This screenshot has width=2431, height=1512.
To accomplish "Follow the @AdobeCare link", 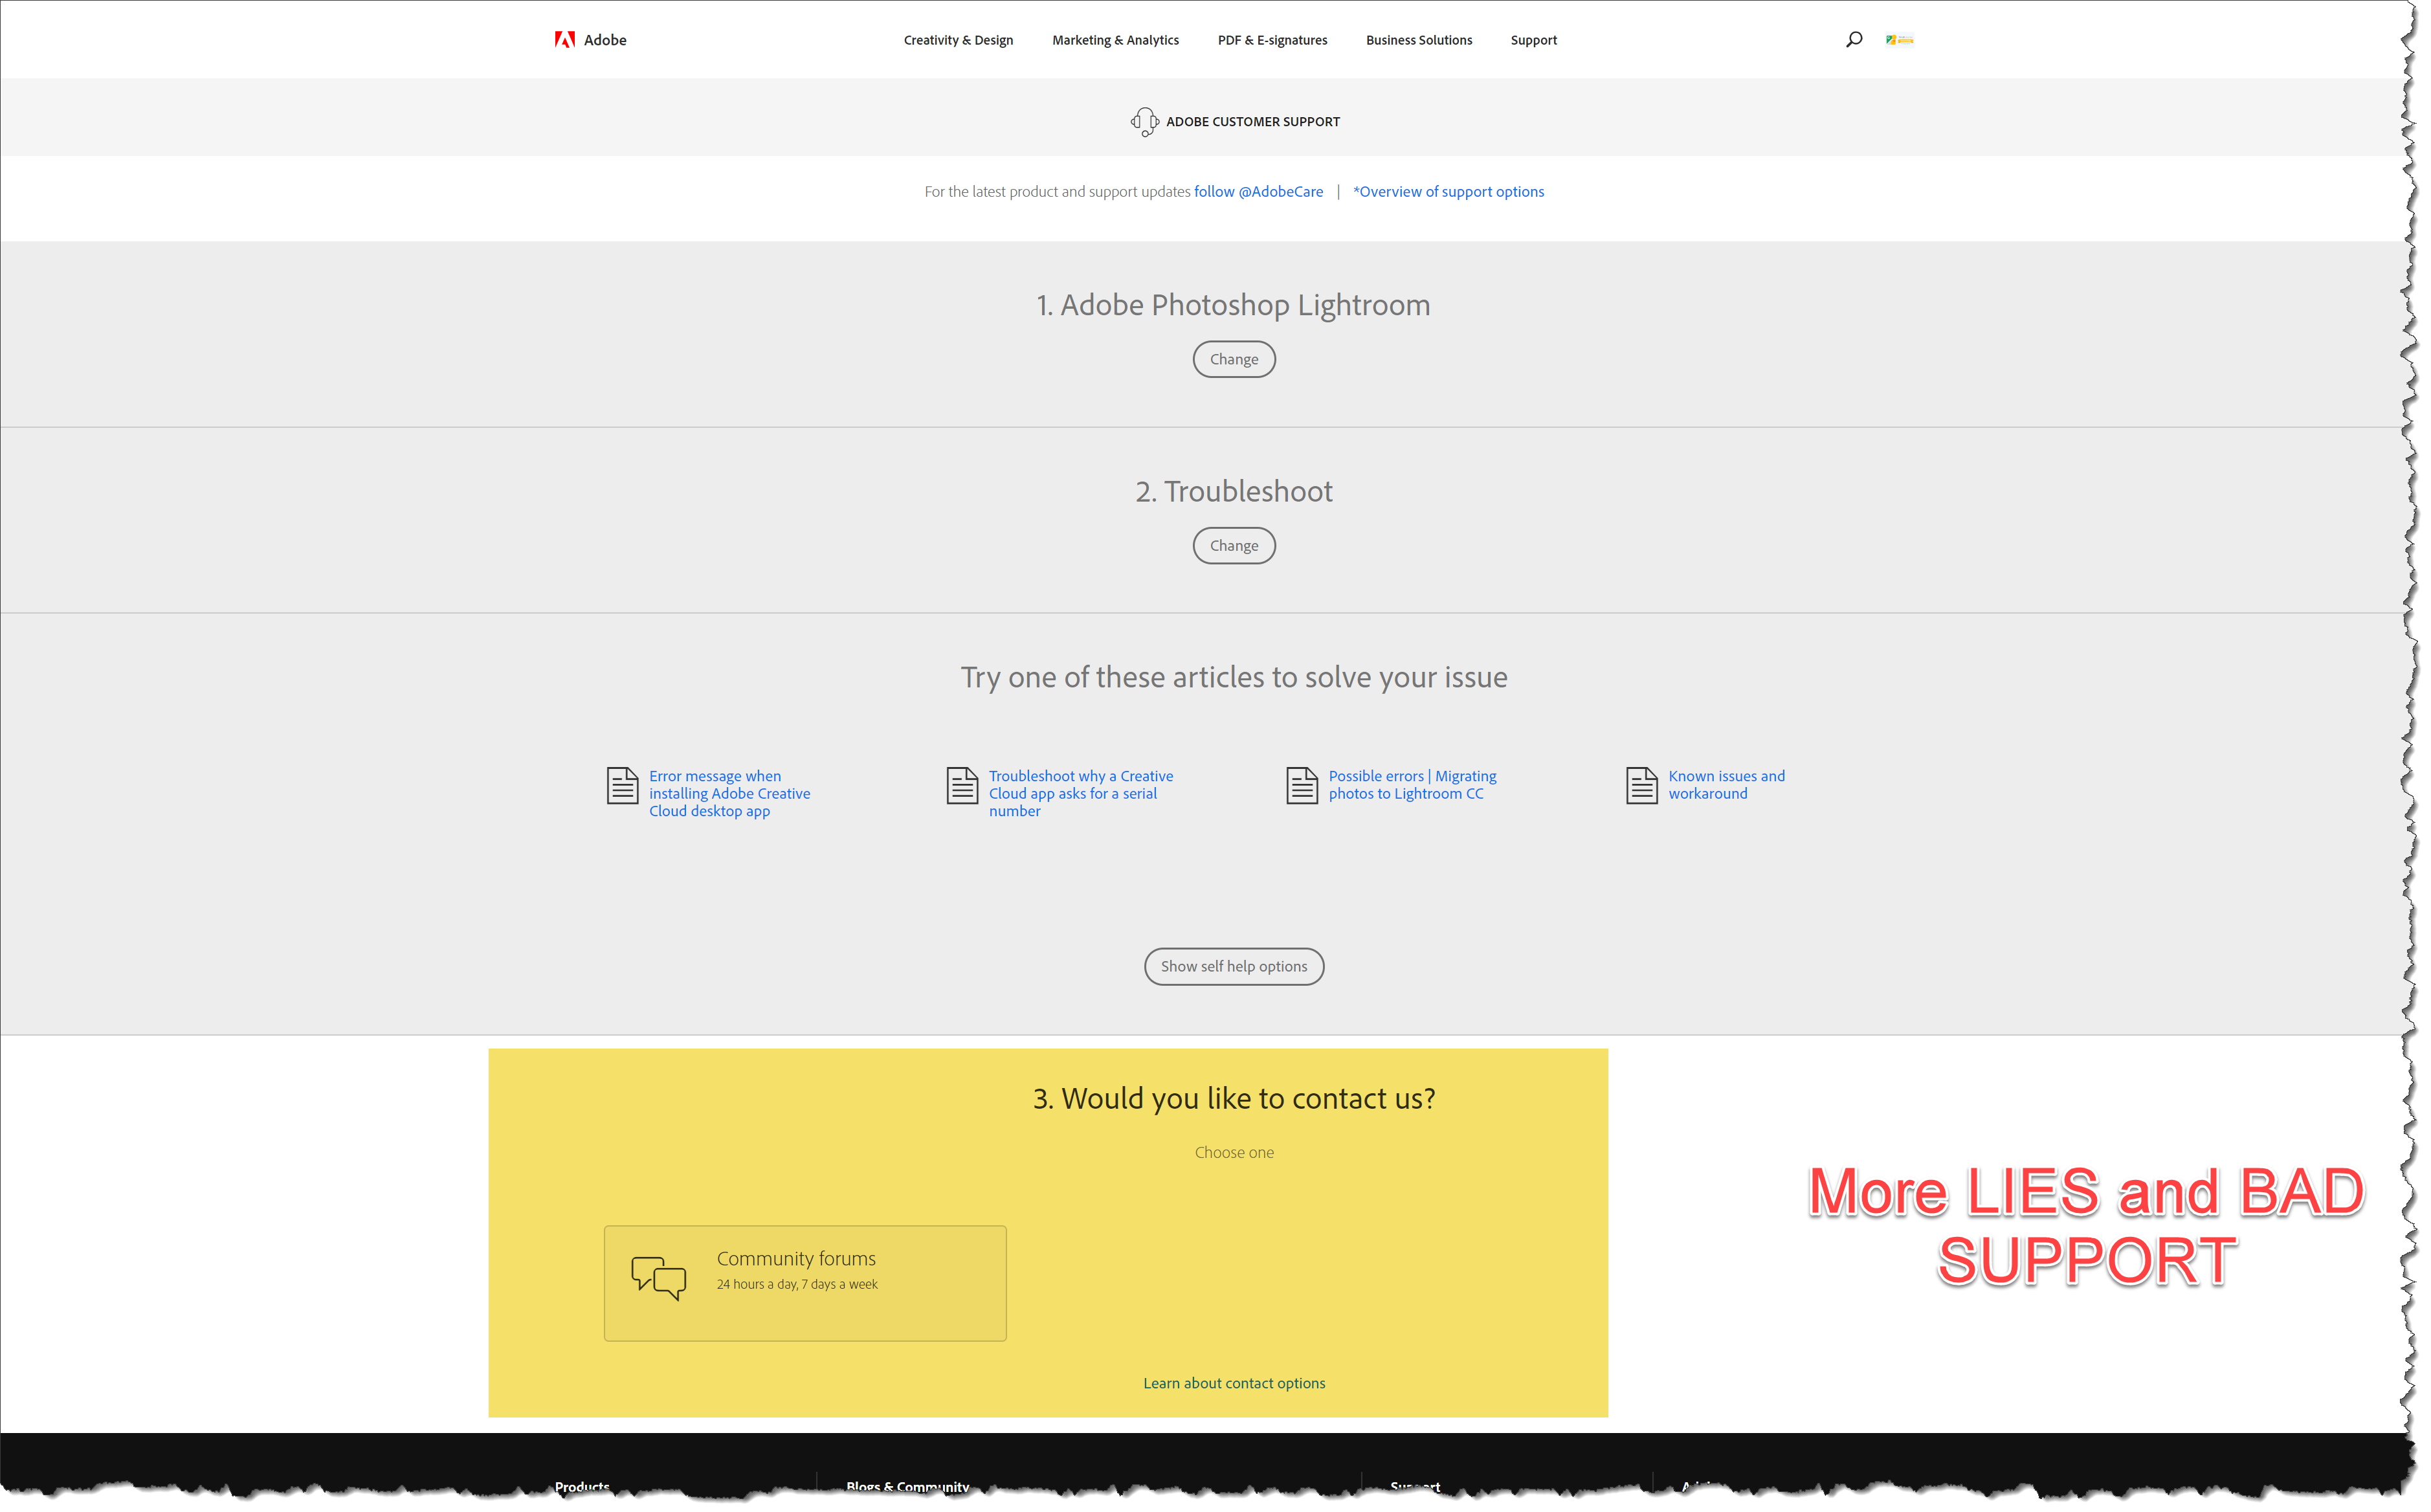I will click(1258, 192).
